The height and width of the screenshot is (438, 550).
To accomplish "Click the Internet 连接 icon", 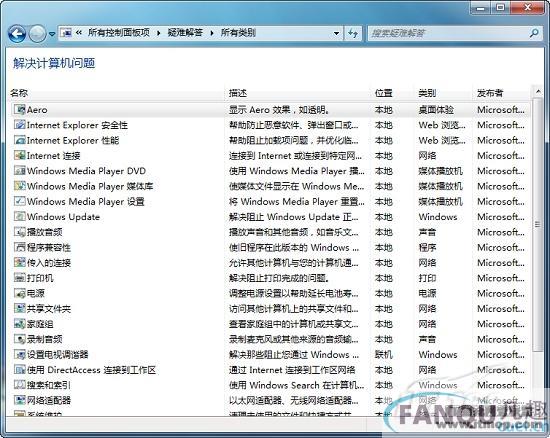I will [x=19, y=155].
